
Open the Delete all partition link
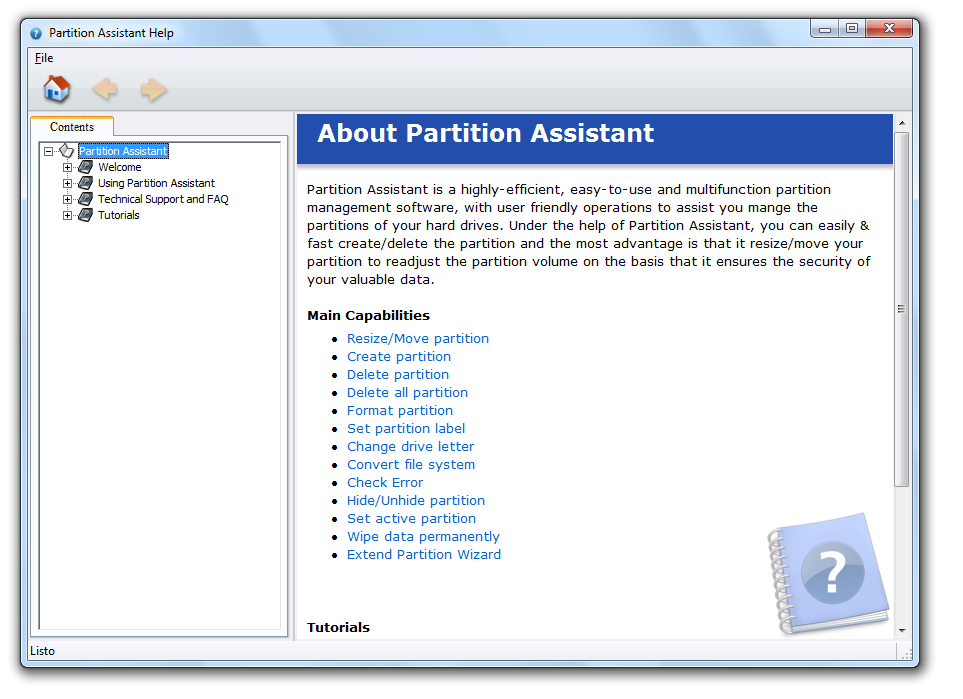(407, 392)
